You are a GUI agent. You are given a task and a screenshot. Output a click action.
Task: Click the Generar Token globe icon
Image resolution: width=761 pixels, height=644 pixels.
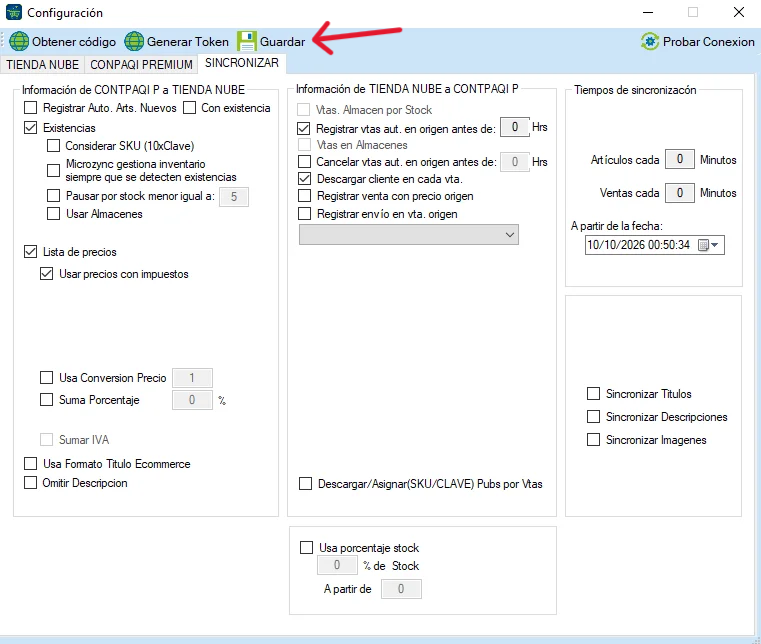[x=134, y=41]
